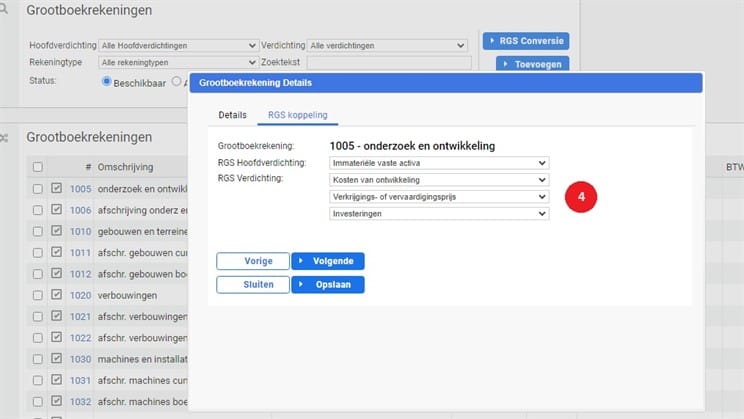Viewport: 744px width, 419px height.
Task: Click the checkmark icon for account 1011
Action: (x=56, y=252)
